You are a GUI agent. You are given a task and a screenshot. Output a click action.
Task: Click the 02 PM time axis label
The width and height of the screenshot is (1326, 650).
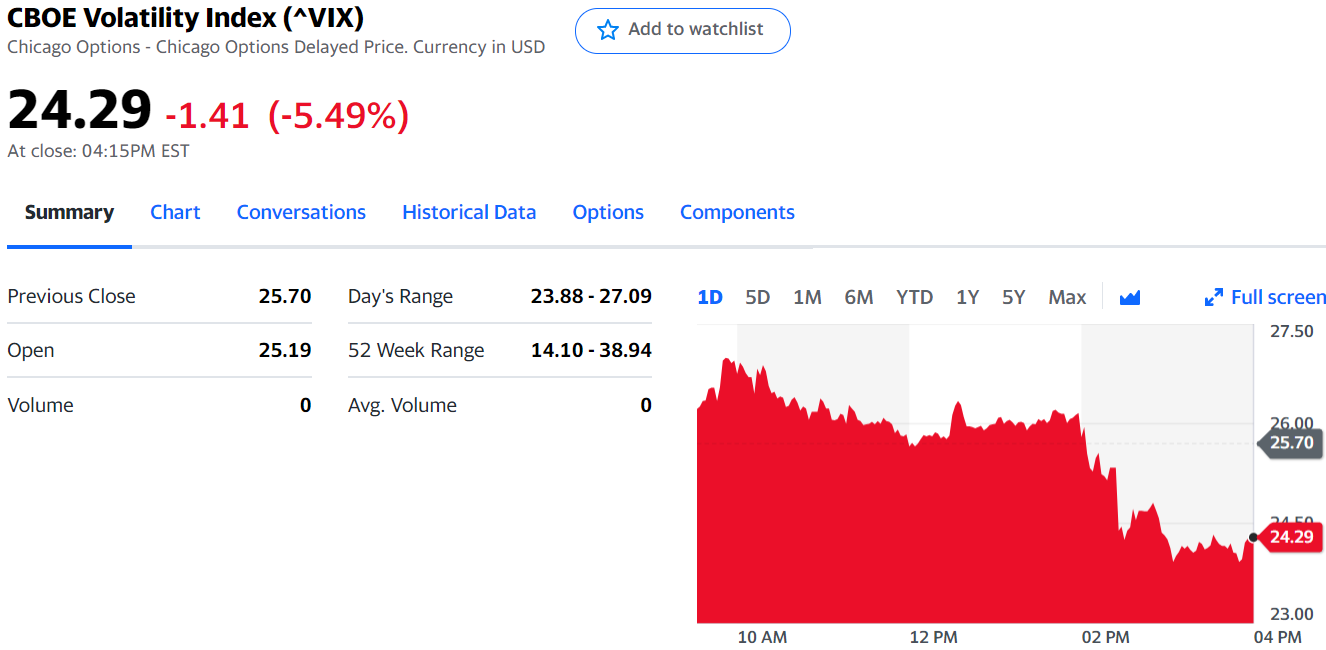[1105, 637]
